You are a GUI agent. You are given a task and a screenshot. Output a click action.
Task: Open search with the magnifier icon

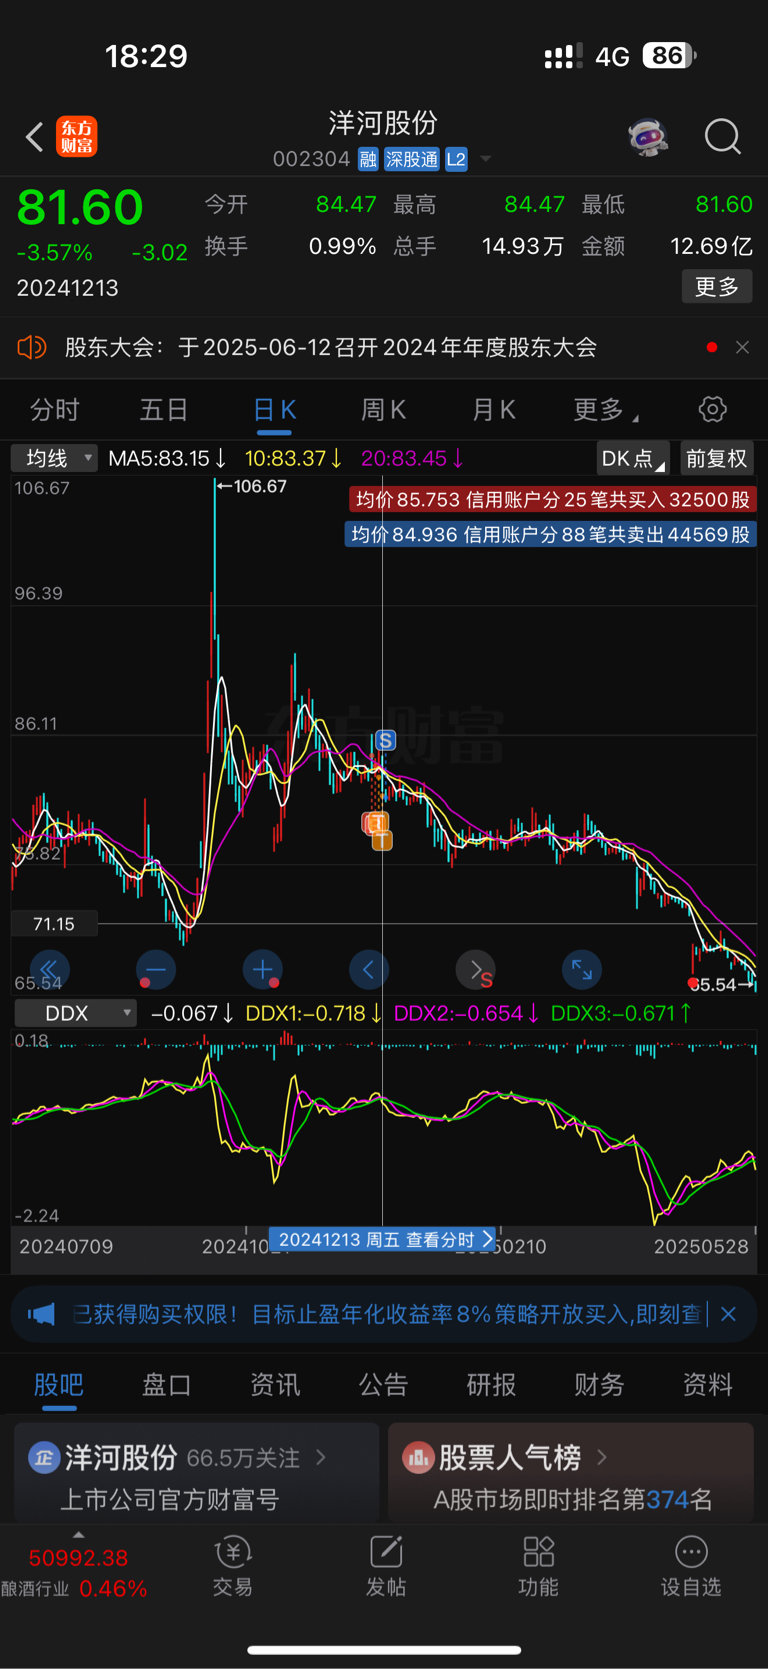coord(722,137)
